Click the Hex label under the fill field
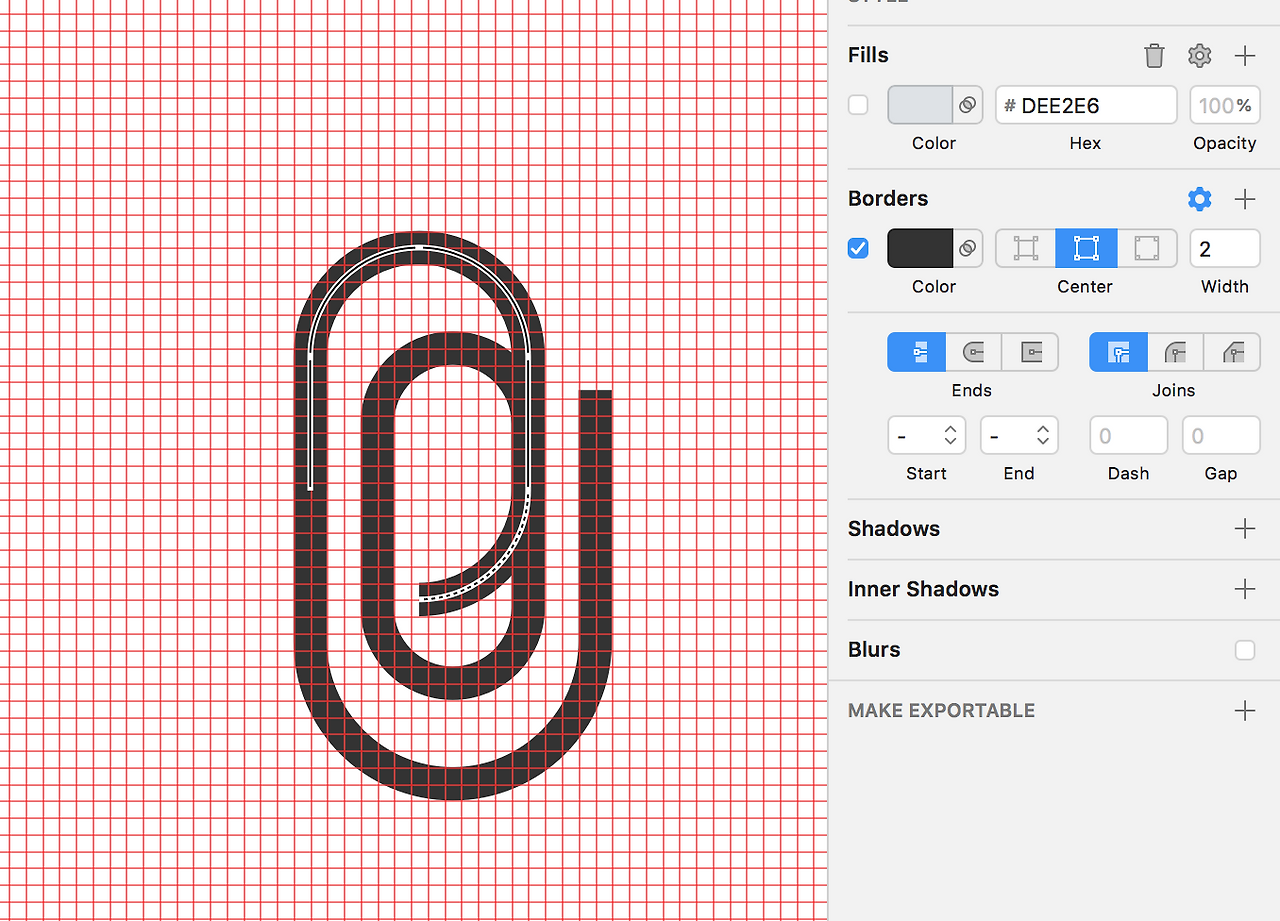The width and height of the screenshot is (1280, 921). (1085, 144)
